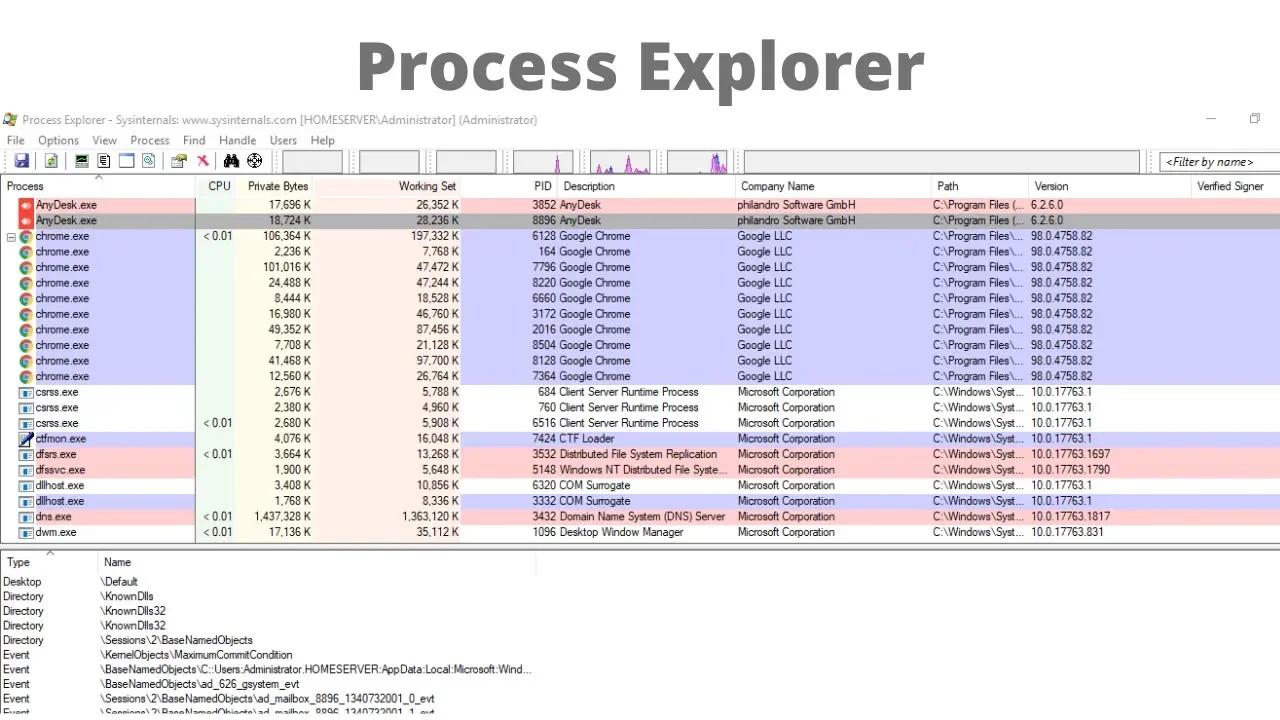The width and height of the screenshot is (1280, 720).
Task: Open Properties via the toolbar icon
Action: click(x=179, y=161)
